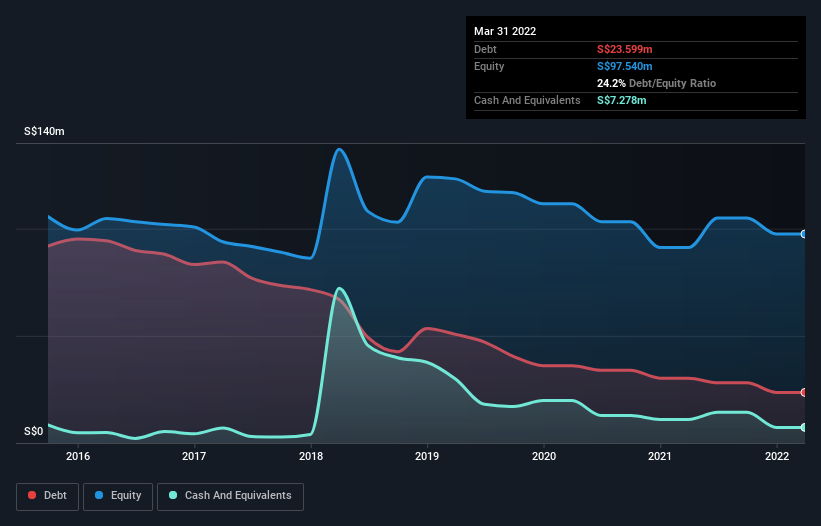The height and width of the screenshot is (526, 821).
Task: Click the 2022 x-axis label
Action: coord(777,456)
